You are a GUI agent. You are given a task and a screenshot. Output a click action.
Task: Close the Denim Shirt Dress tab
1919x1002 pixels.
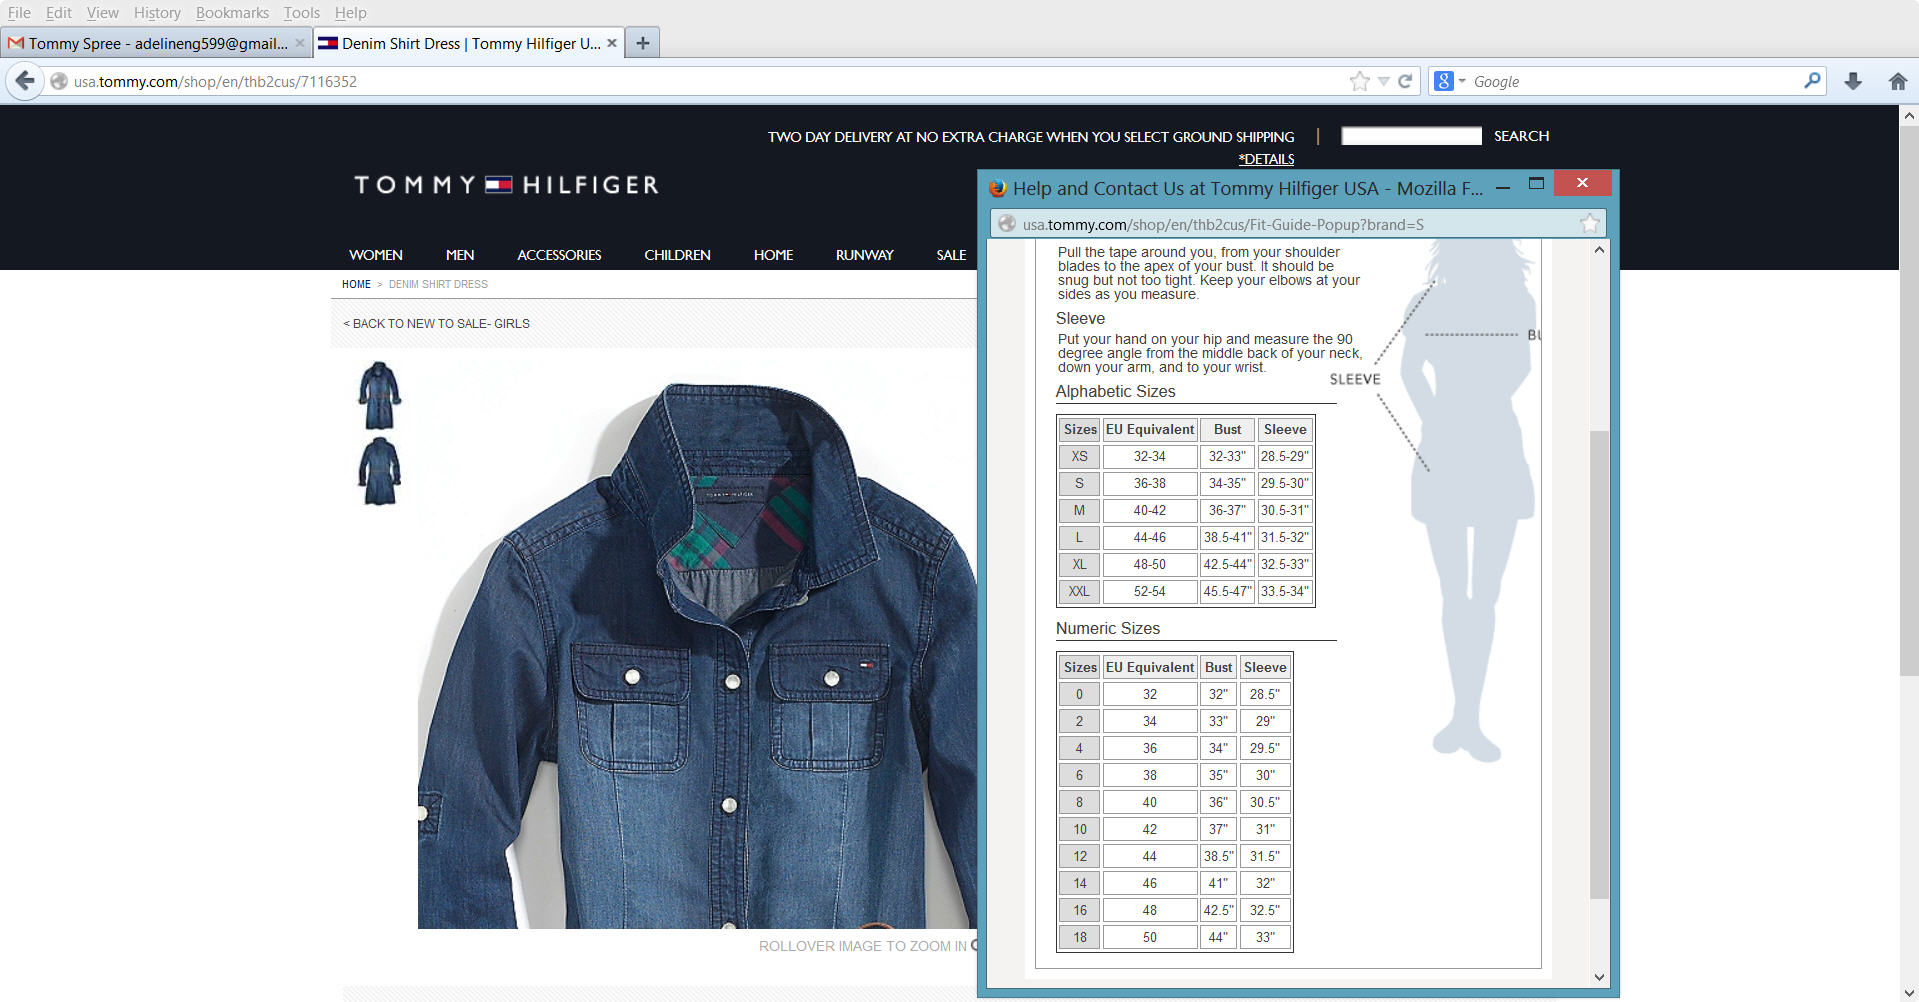click(612, 43)
